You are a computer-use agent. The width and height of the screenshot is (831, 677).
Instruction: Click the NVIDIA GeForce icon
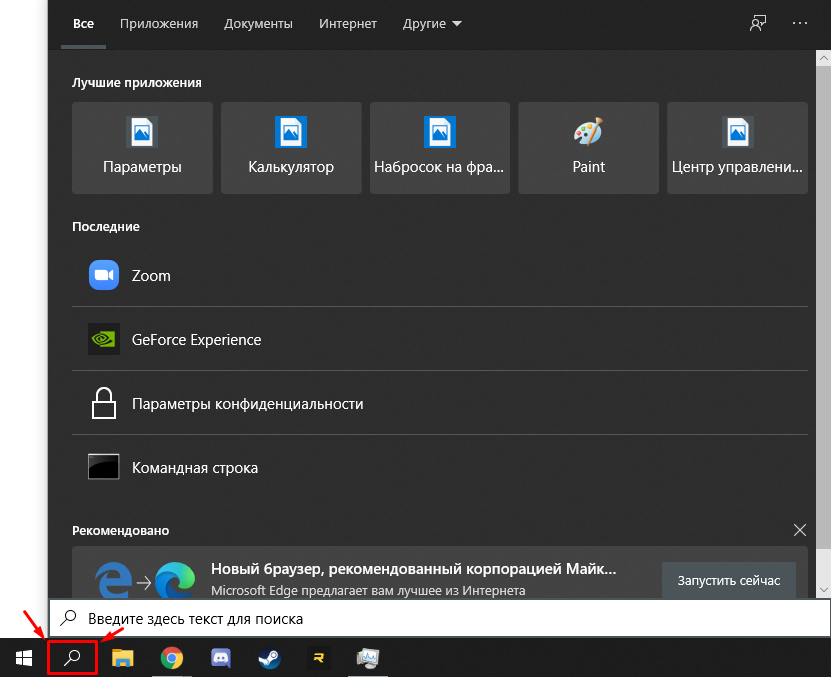[104, 339]
